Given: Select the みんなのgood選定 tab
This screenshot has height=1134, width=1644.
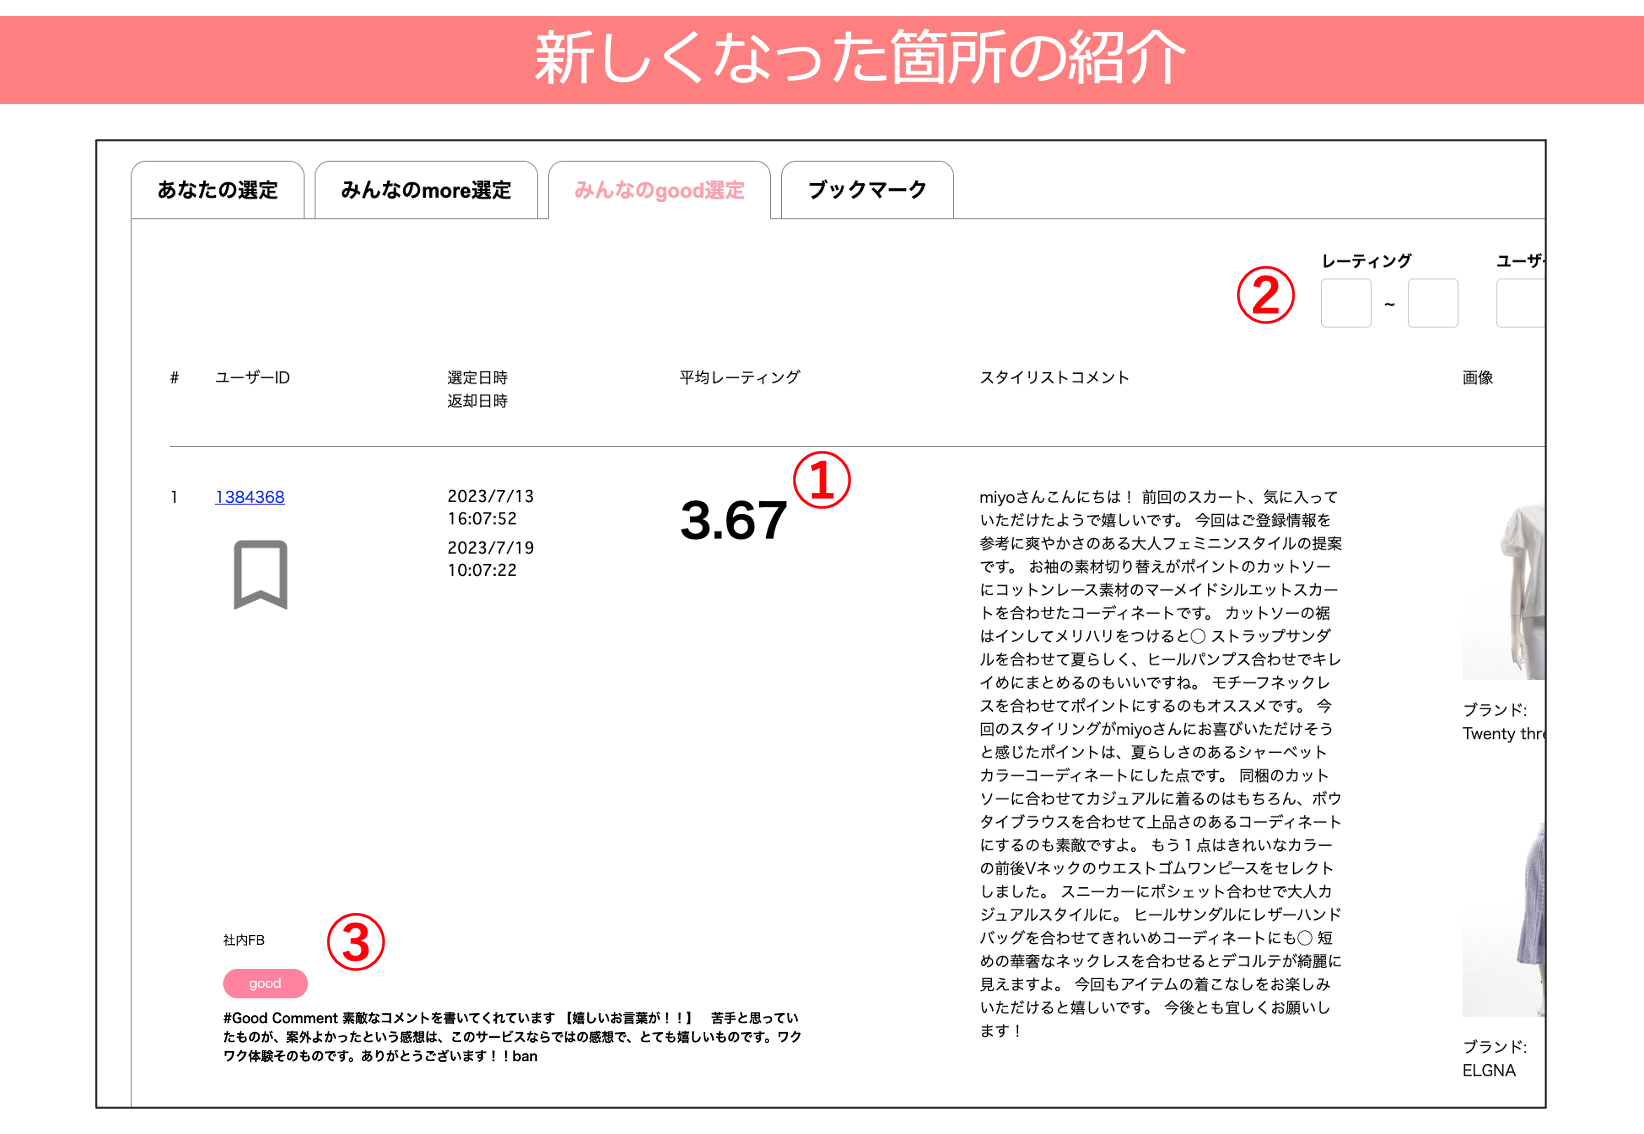Looking at the screenshot, I should coord(659,190).
